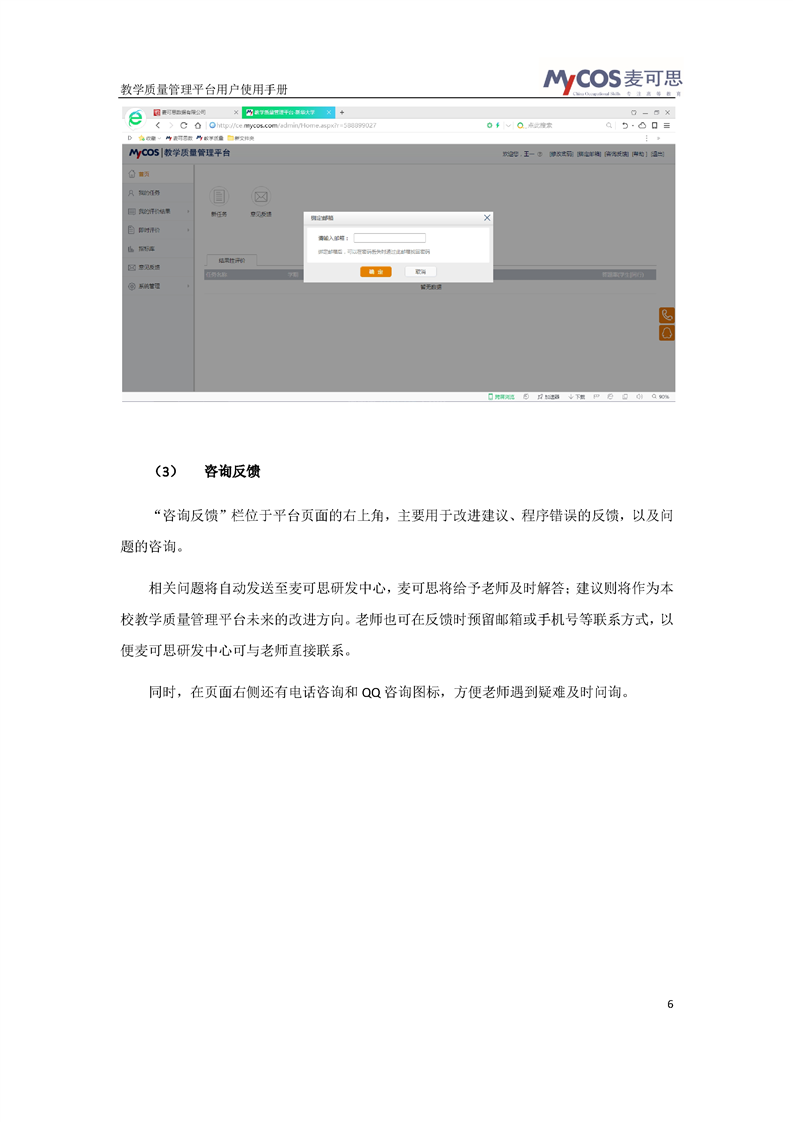Close the bind email dialog
Viewport: 793px width, 1122px height.
coord(487,217)
